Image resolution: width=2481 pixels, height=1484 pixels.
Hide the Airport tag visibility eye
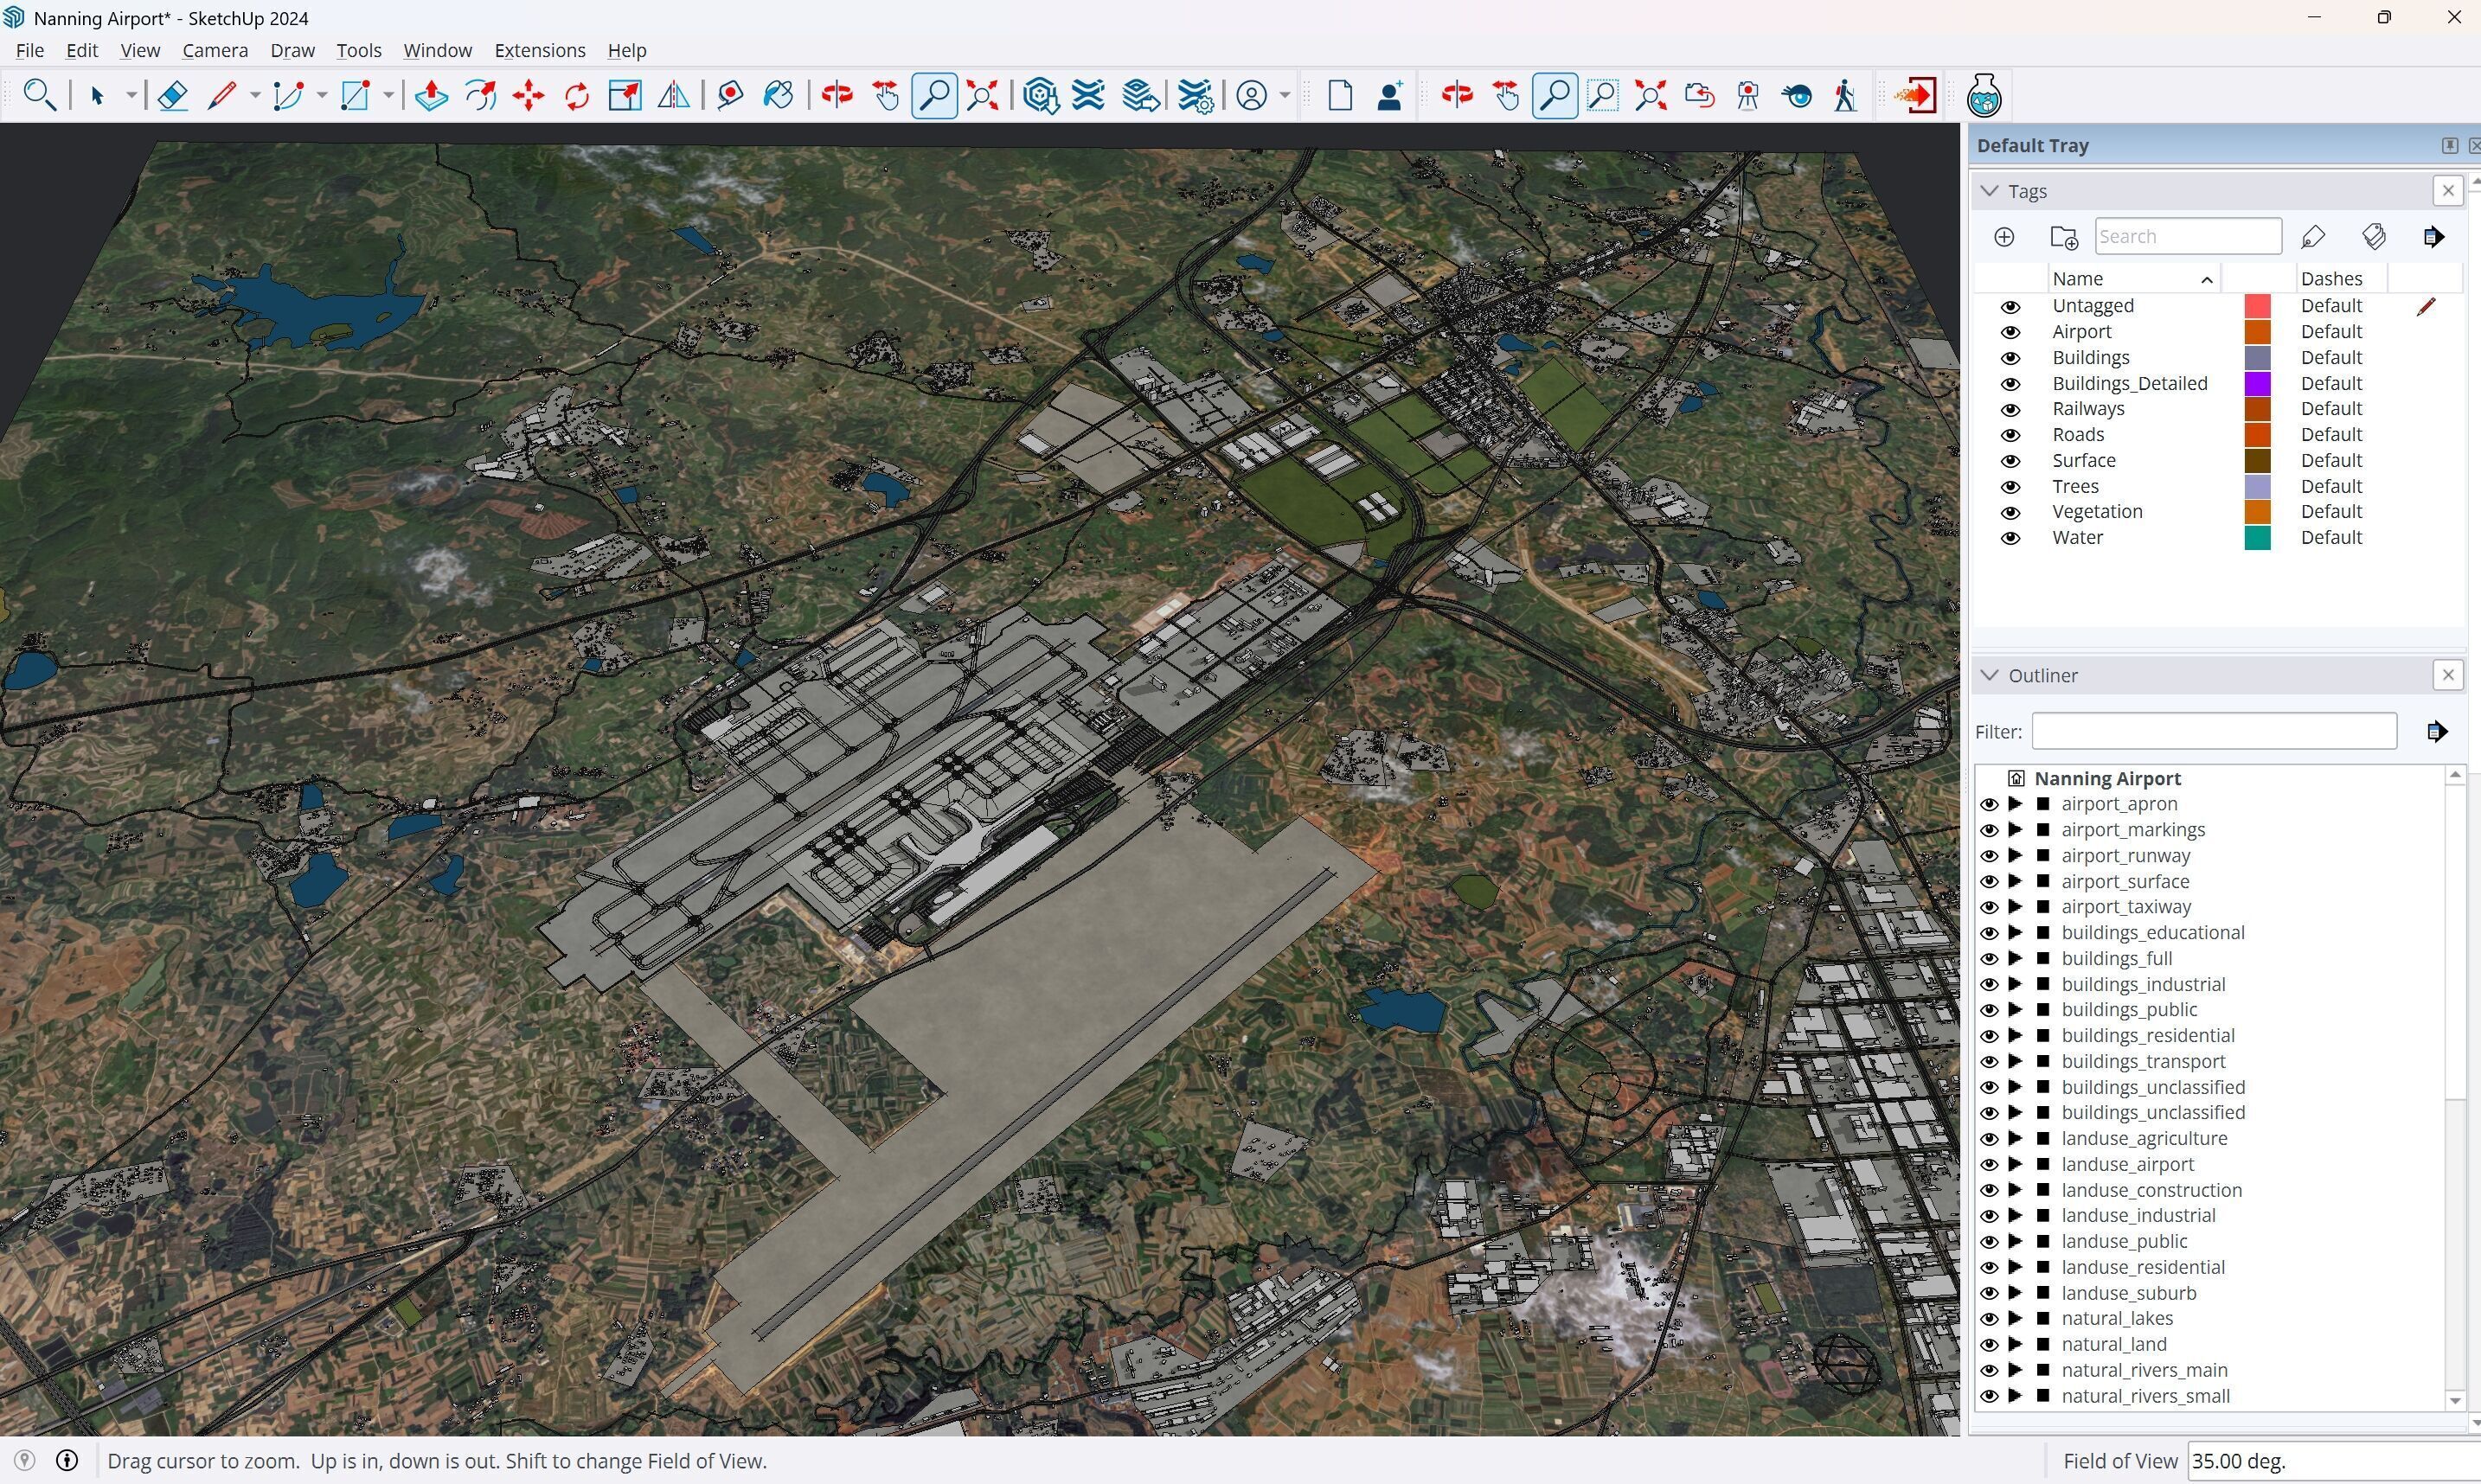pyautogui.click(x=2010, y=332)
